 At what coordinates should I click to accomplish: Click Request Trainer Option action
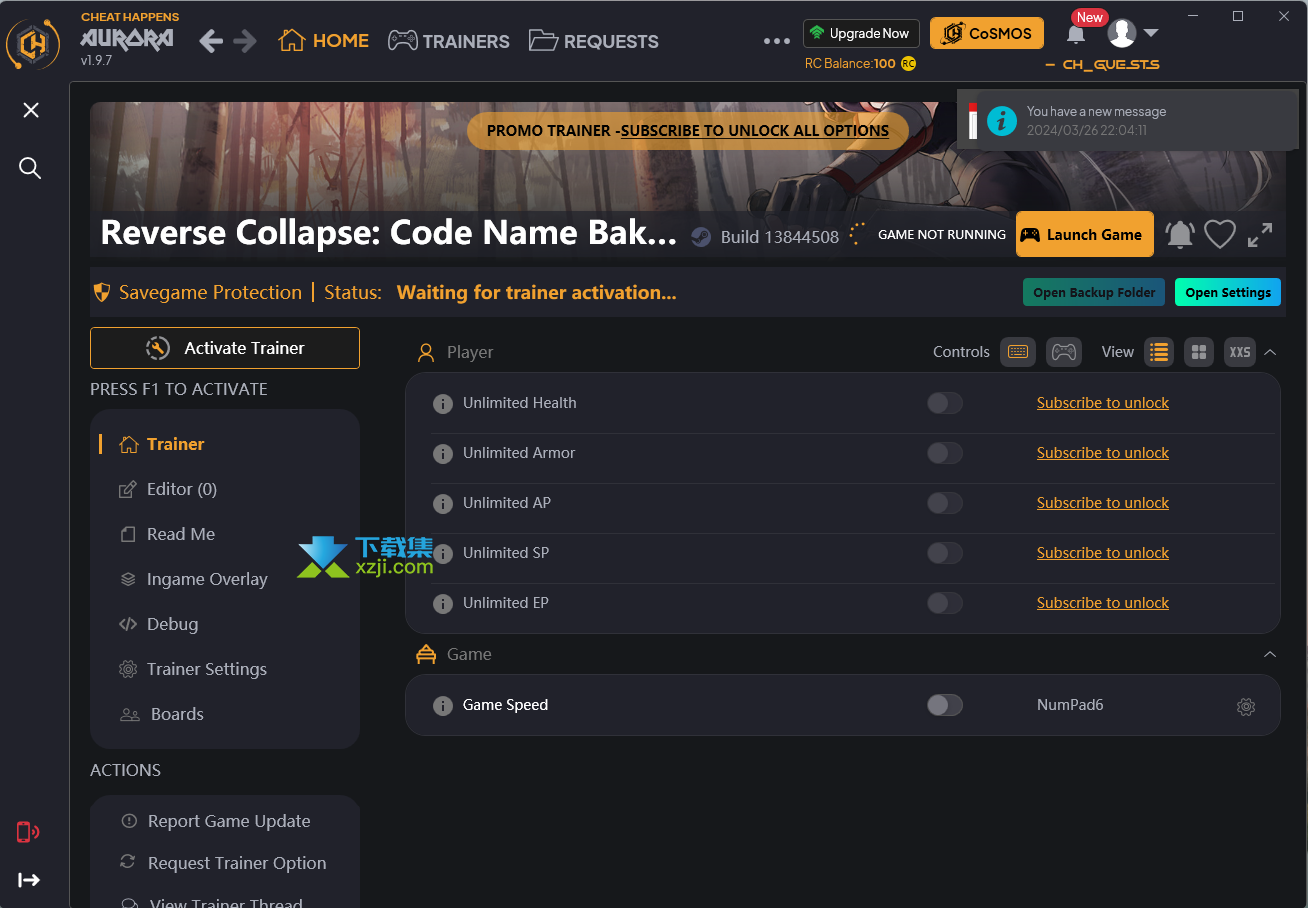point(223,863)
